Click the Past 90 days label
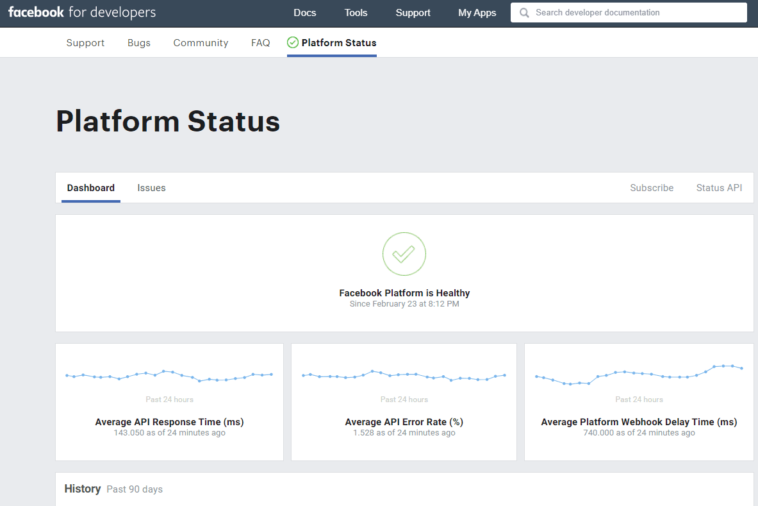 (x=134, y=490)
